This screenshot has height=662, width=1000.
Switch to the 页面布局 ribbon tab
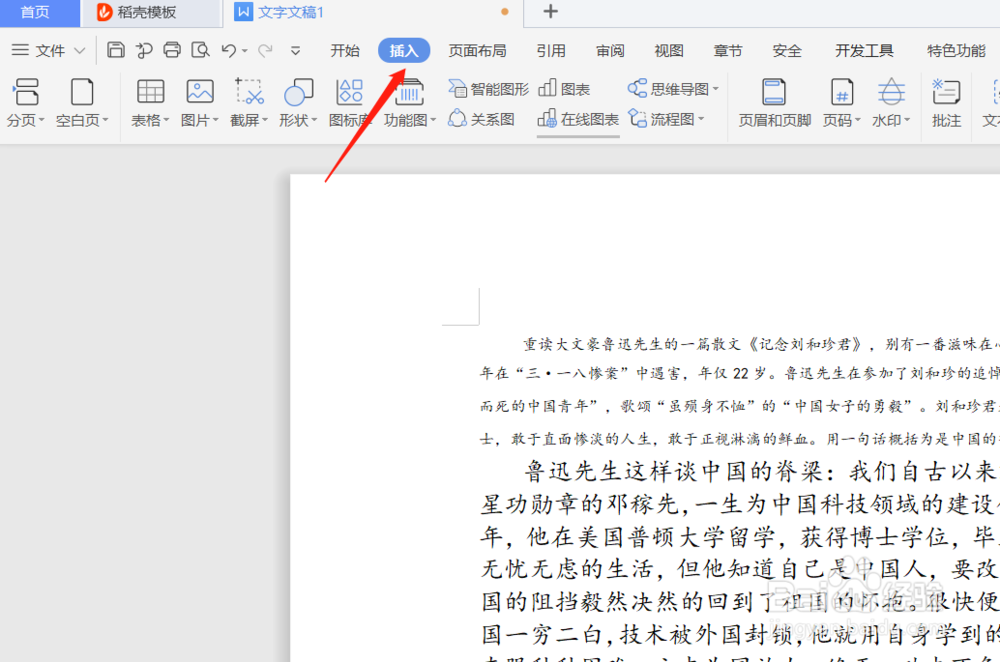click(478, 50)
